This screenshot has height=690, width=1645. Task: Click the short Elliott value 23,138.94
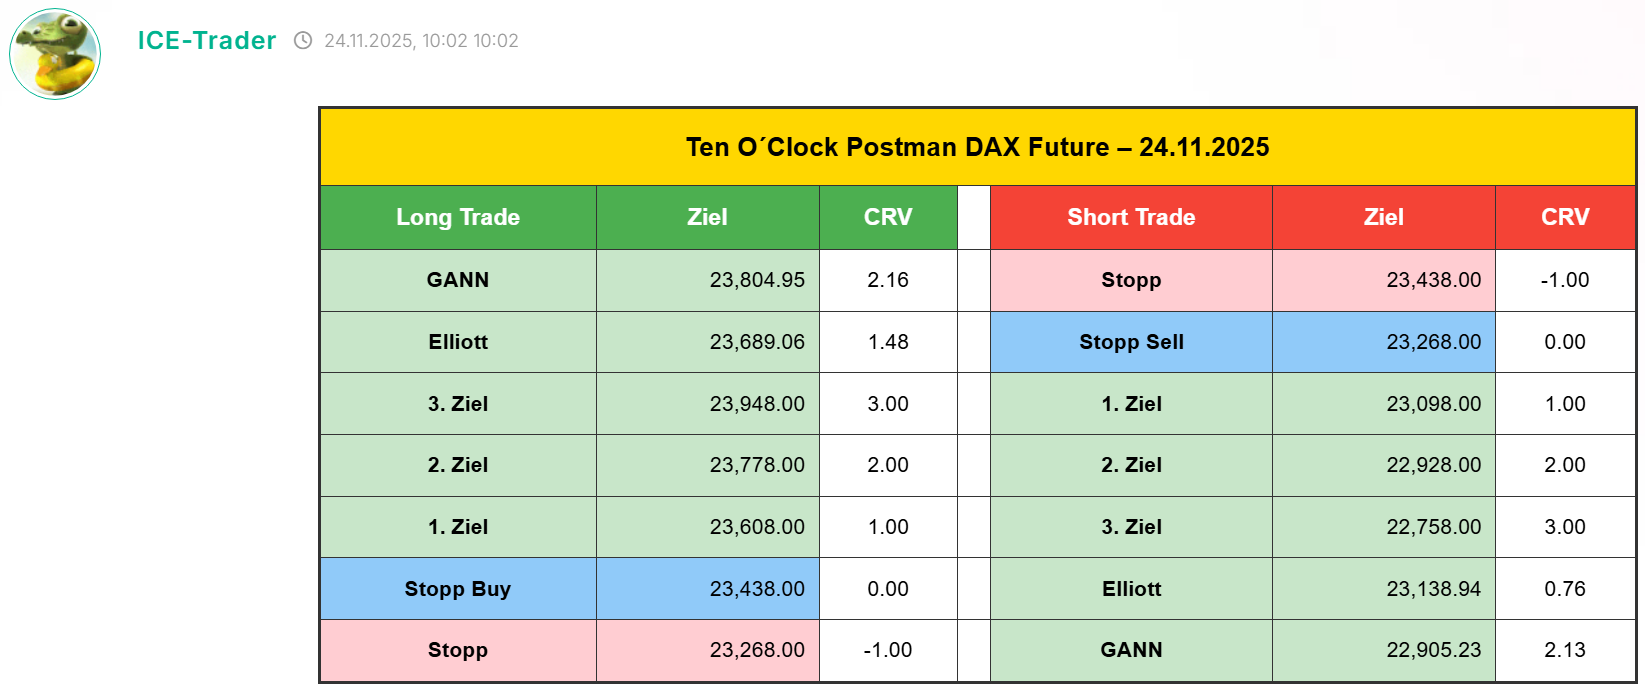(1433, 589)
